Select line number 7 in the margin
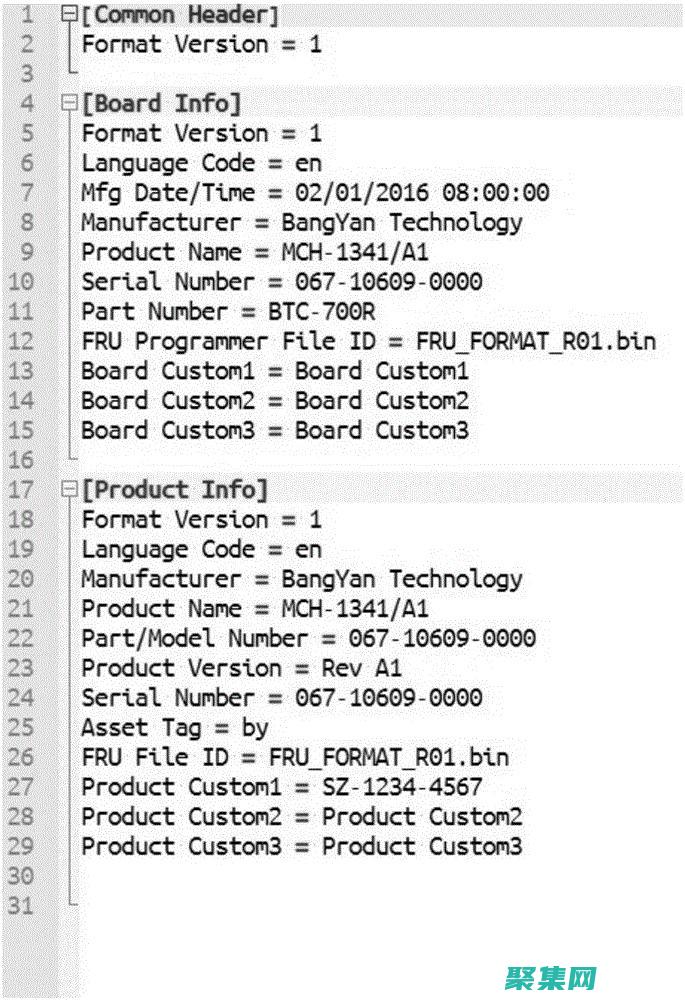The width and height of the screenshot is (685, 1000). coord(26,193)
